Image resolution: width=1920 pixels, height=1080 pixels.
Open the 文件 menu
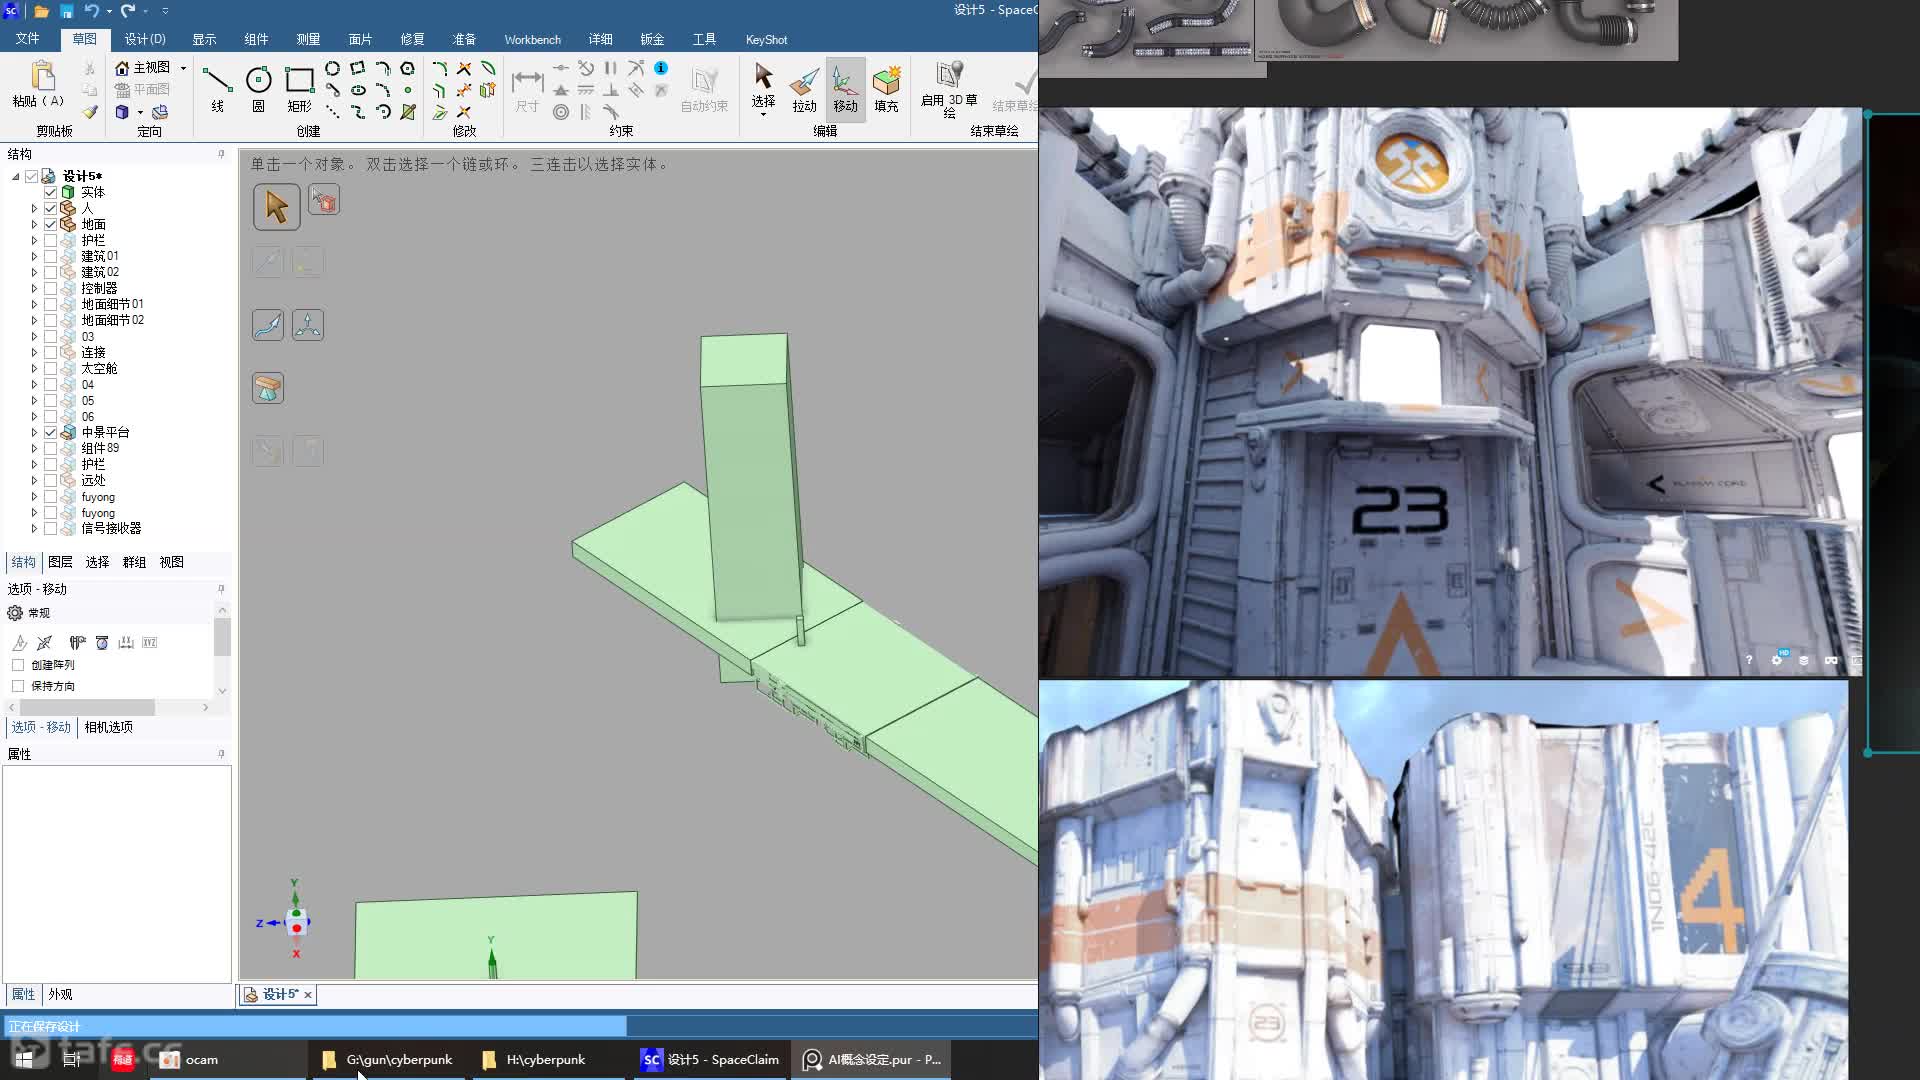point(27,38)
